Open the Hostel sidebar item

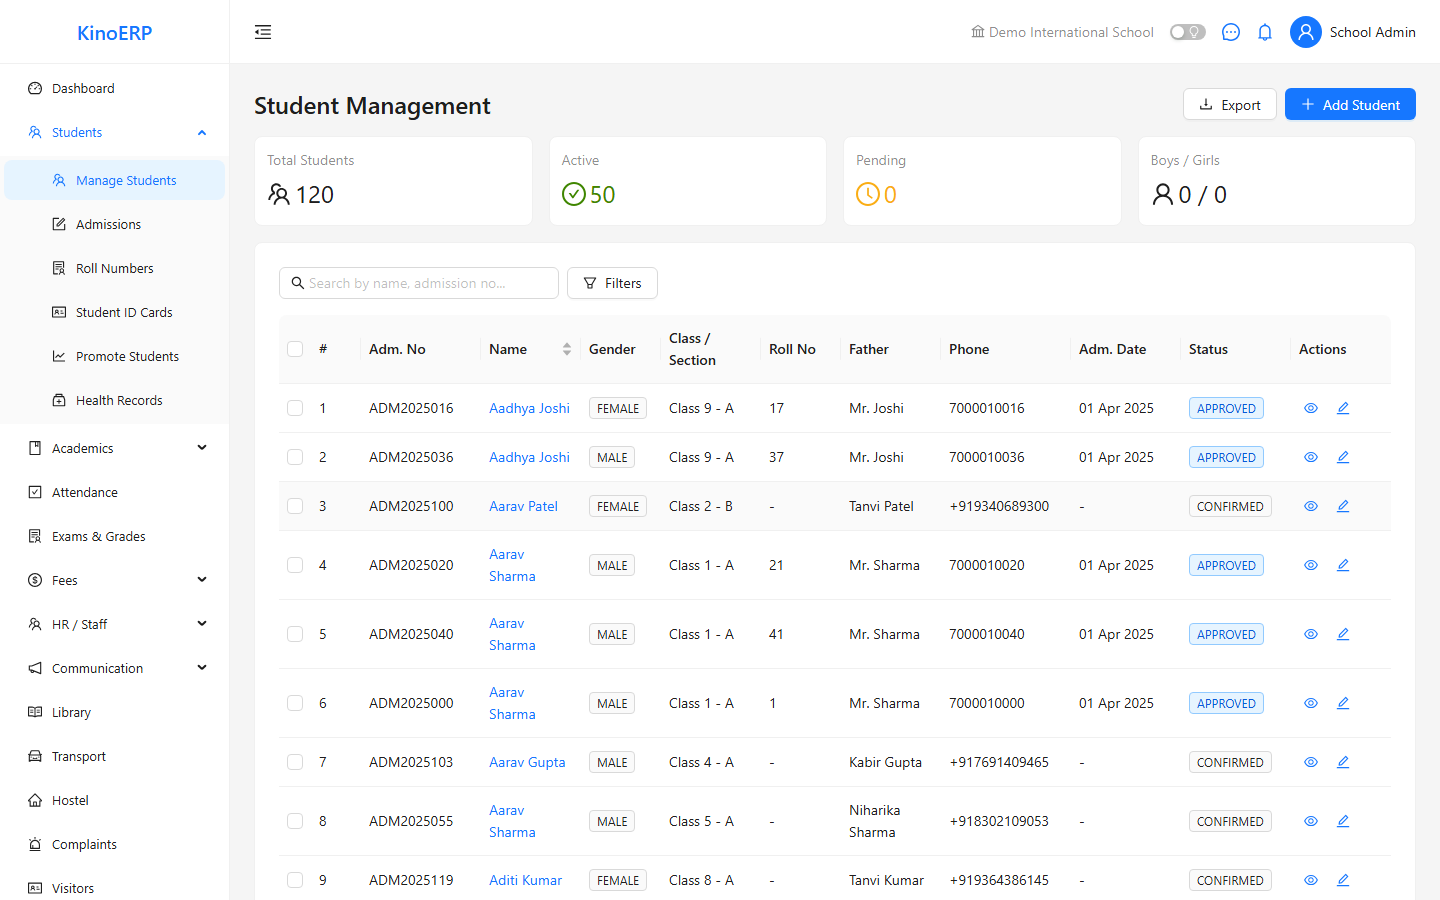114,800
